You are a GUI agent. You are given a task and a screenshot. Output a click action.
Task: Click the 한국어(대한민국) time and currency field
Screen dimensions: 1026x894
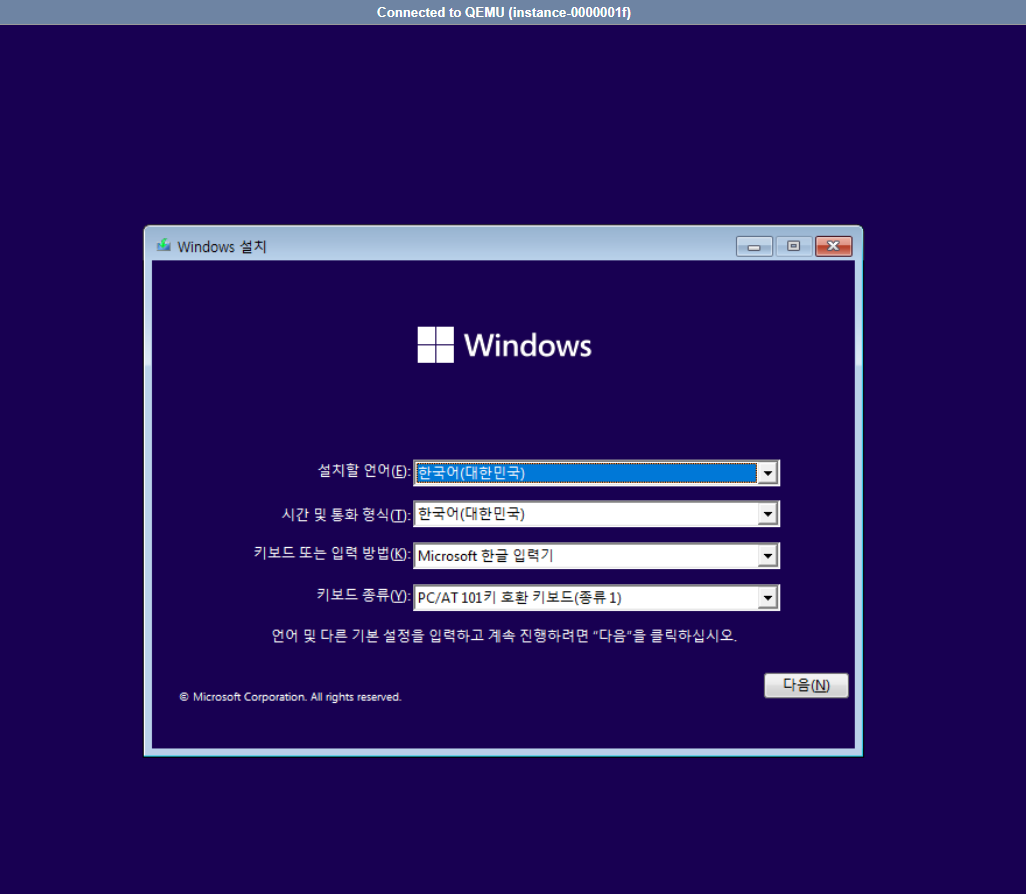[585, 514]
